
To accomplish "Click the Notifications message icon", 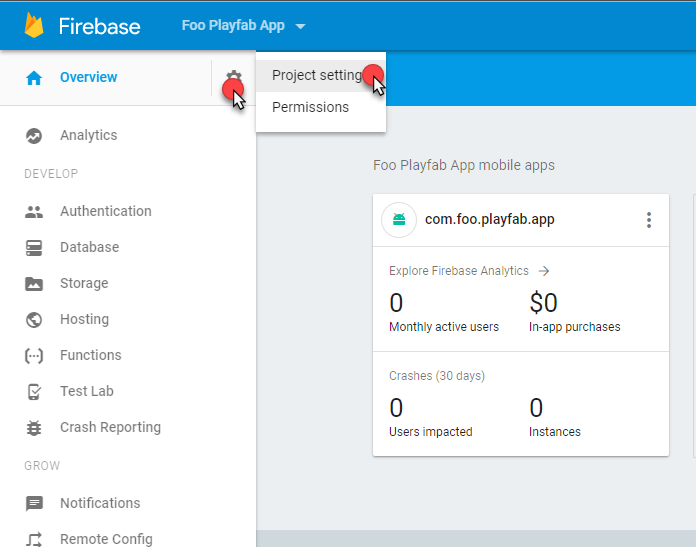I will [x=34, y=503].
